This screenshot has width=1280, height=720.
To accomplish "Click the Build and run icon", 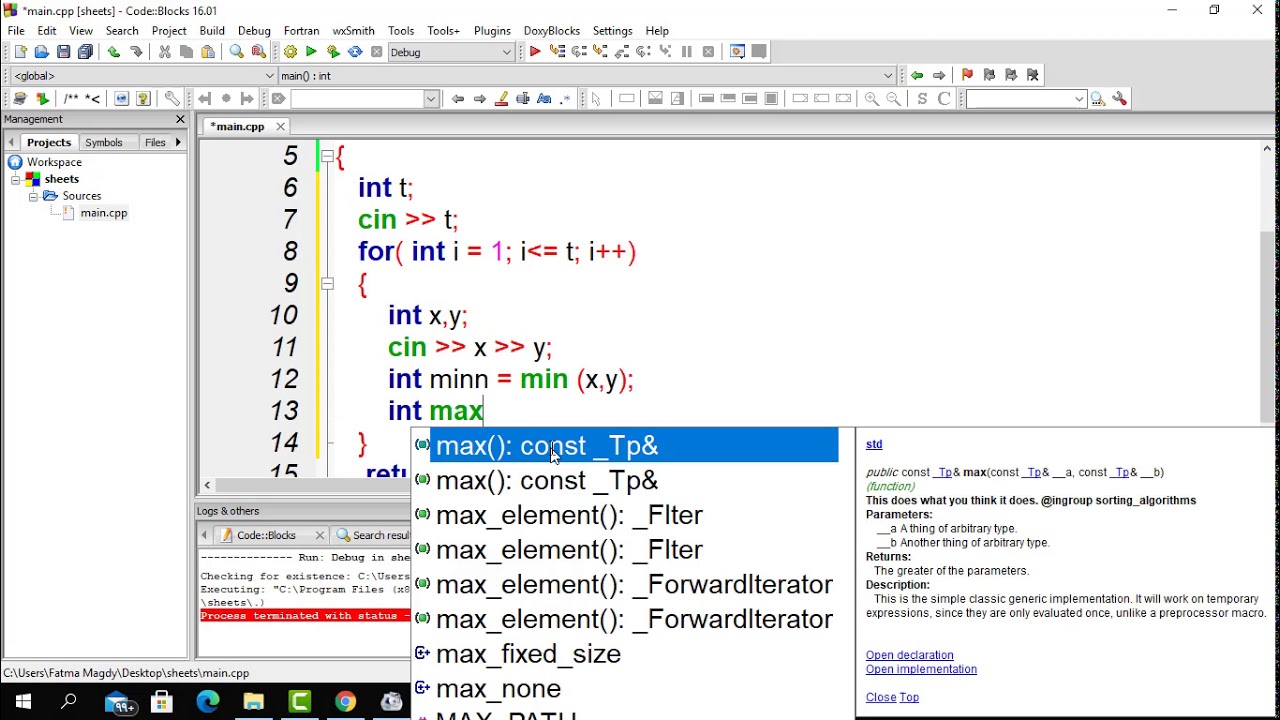I will click(x=333, y=52).
